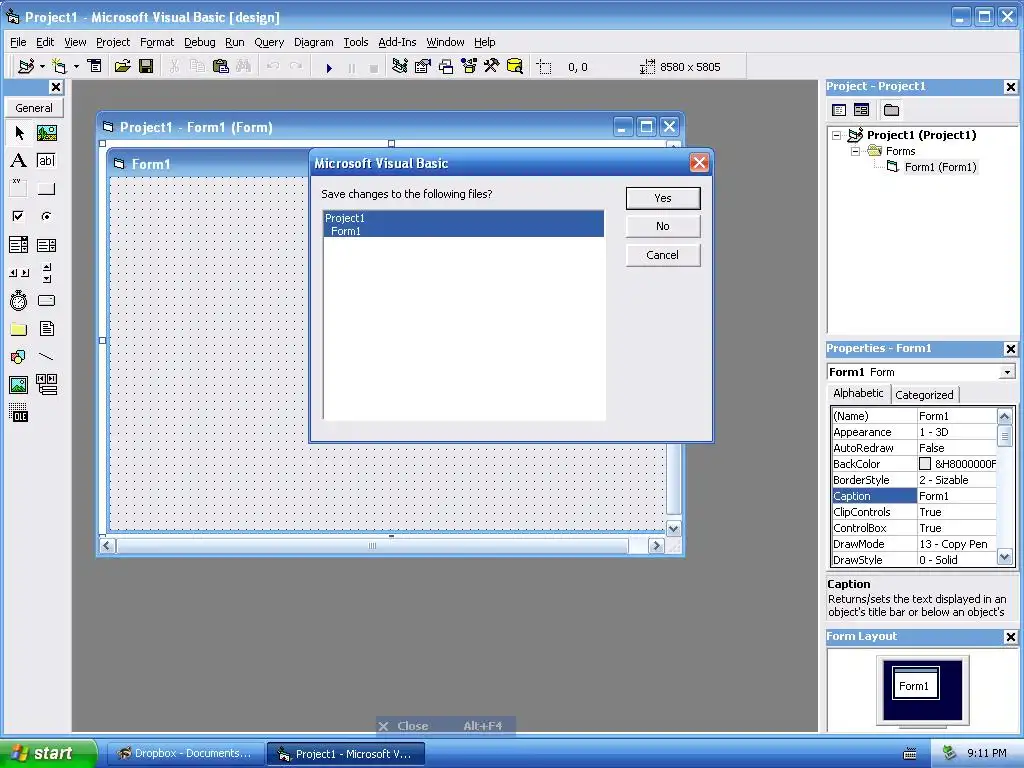Open the Properties Window toolbar icon
The image size is (1024, 768).
click(x=423, y=67)
